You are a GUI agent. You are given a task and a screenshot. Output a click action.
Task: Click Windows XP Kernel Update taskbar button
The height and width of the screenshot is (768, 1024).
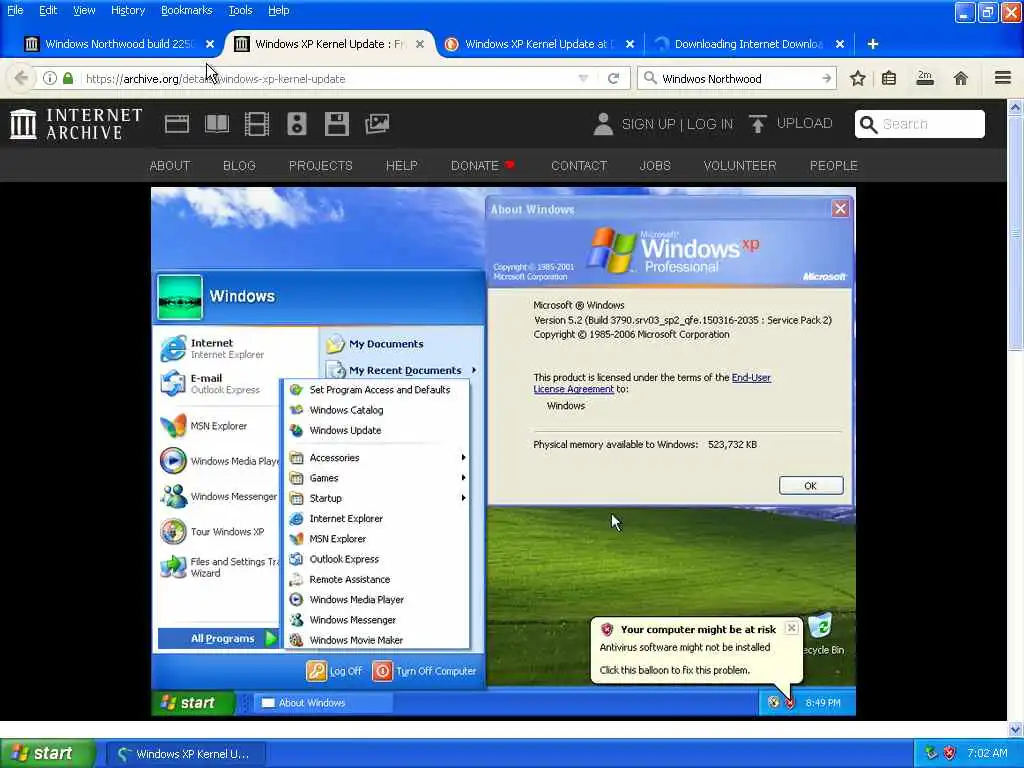[x=185, y=754]
